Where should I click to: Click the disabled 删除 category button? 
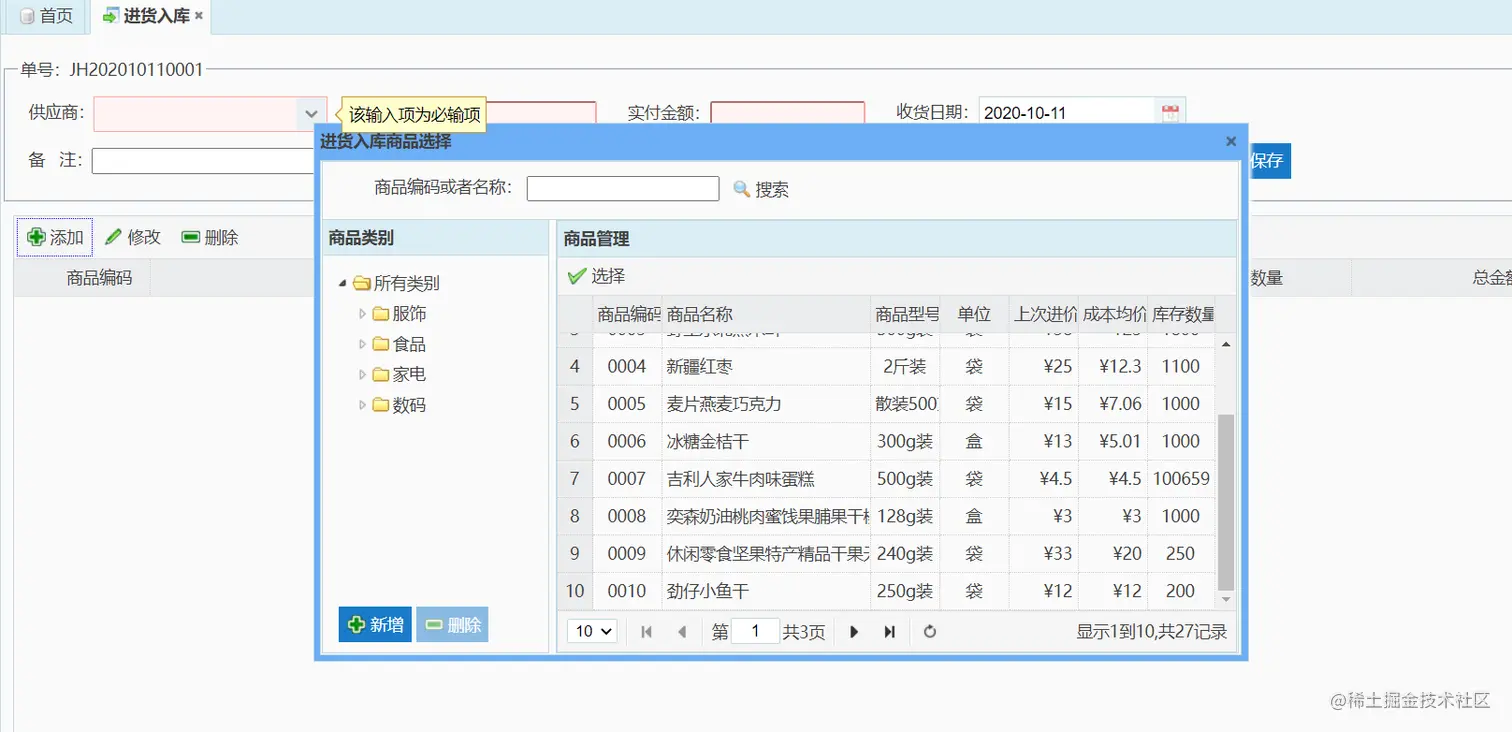coord(452,625)
